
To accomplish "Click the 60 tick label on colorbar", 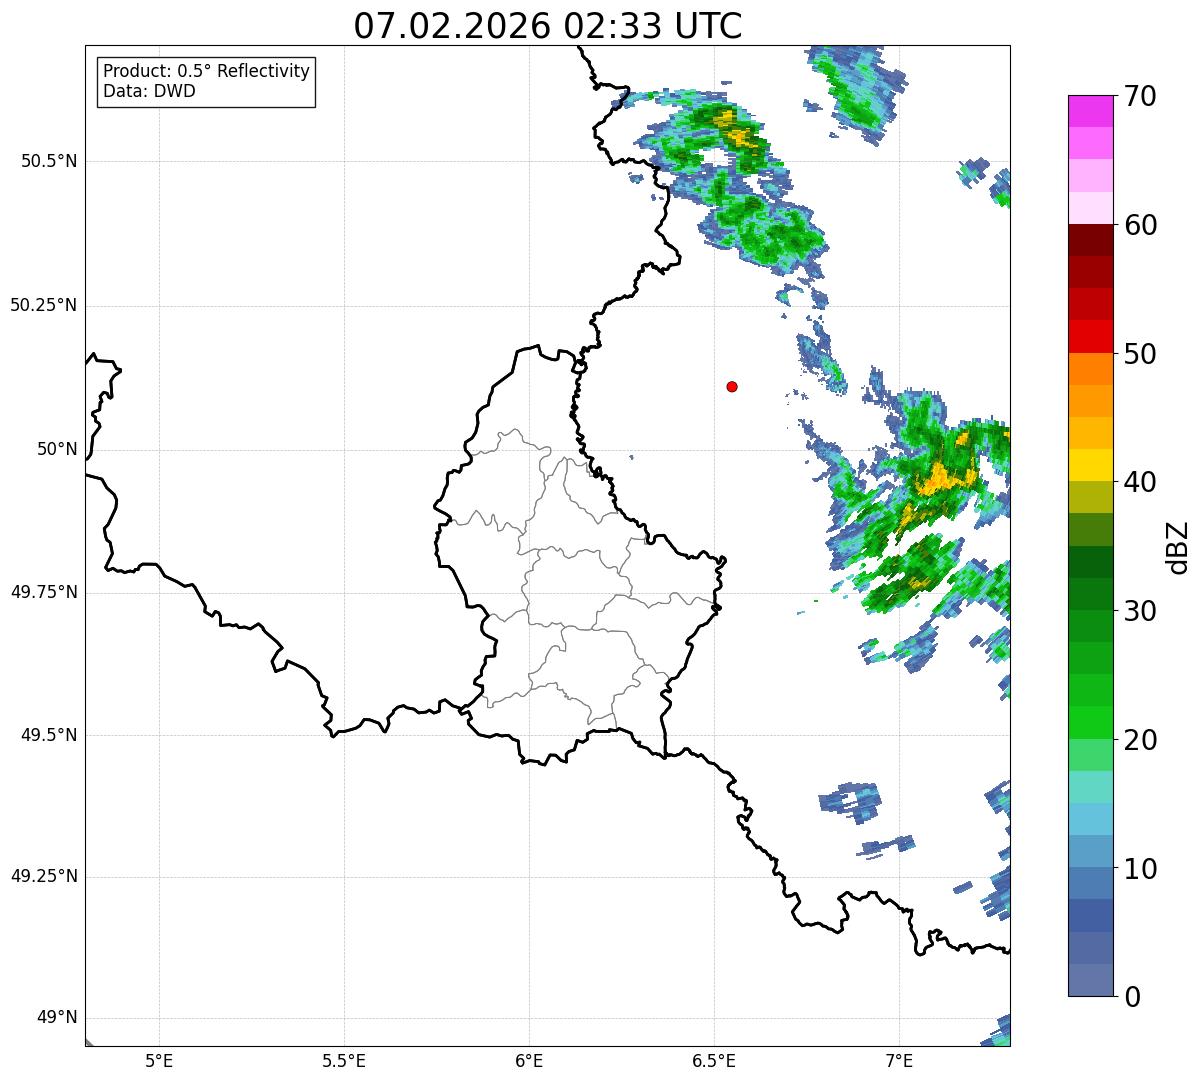I will click(x=1140, y=225).
